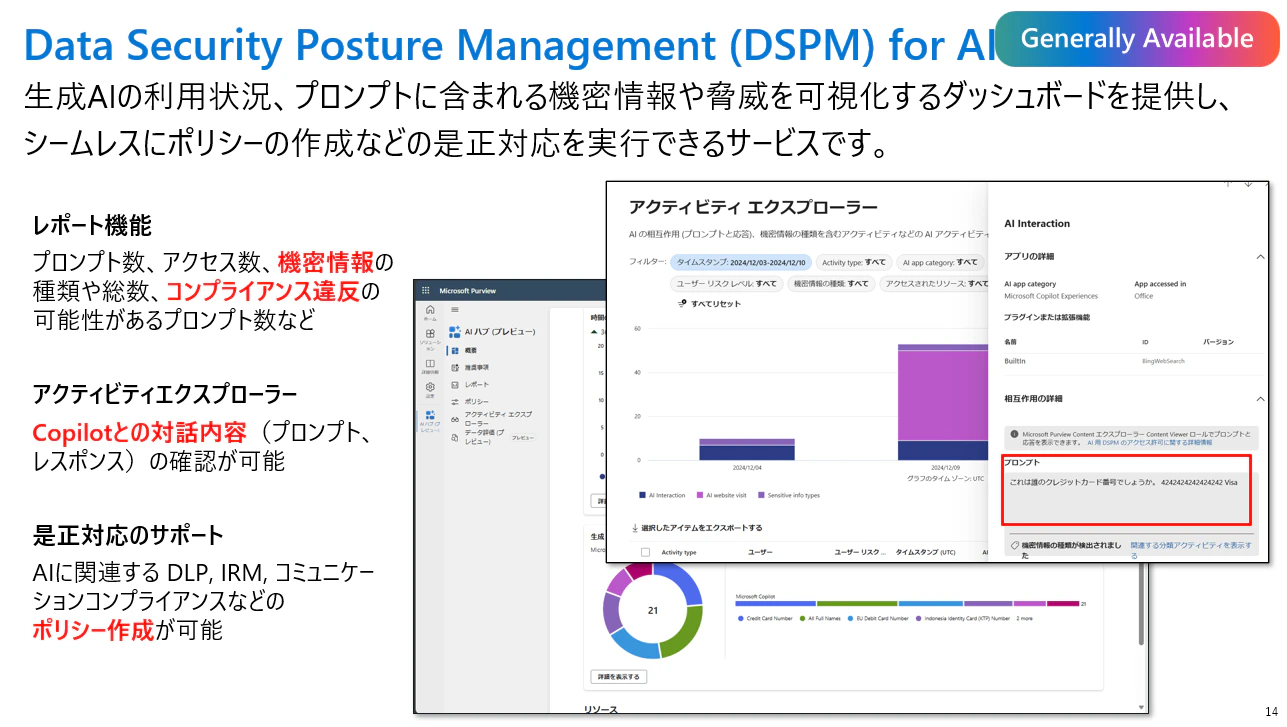Collapse the 相互作用の詳細 section
This screenshot has height=727, width=1287.
coord(1259,398)
